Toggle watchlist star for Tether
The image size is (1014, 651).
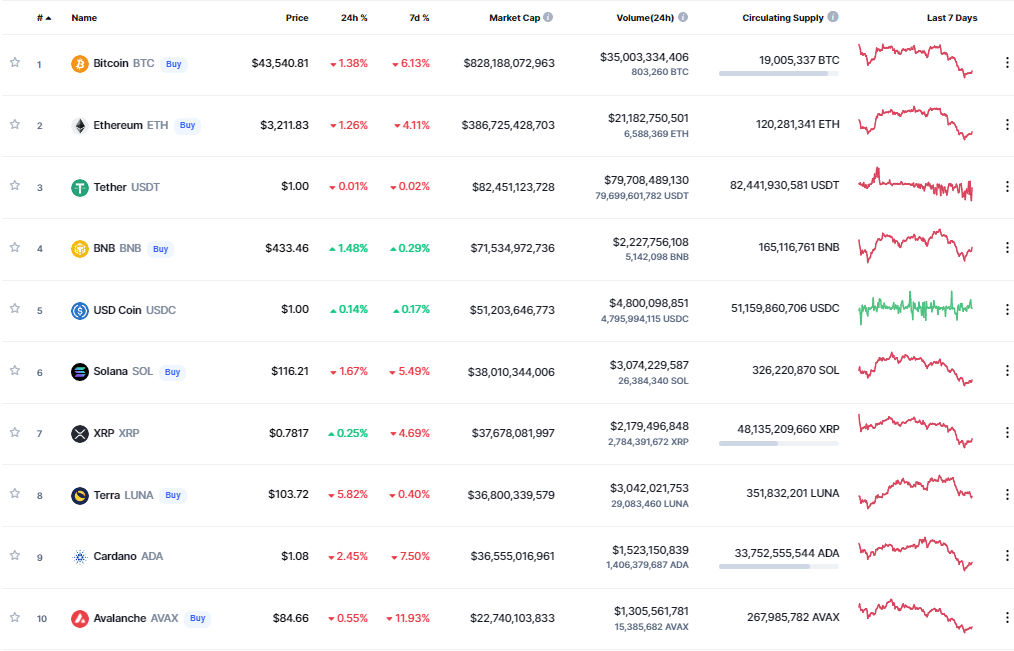point(15,186)
